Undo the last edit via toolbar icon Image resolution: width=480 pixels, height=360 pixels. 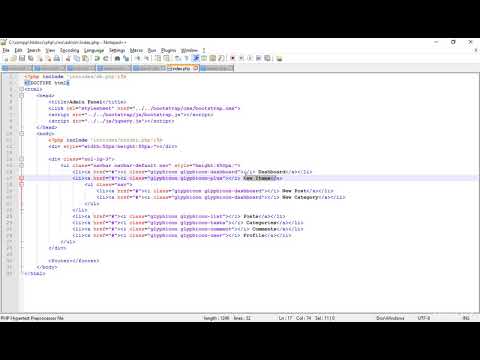pyautogui.click(x=97, y=58)
